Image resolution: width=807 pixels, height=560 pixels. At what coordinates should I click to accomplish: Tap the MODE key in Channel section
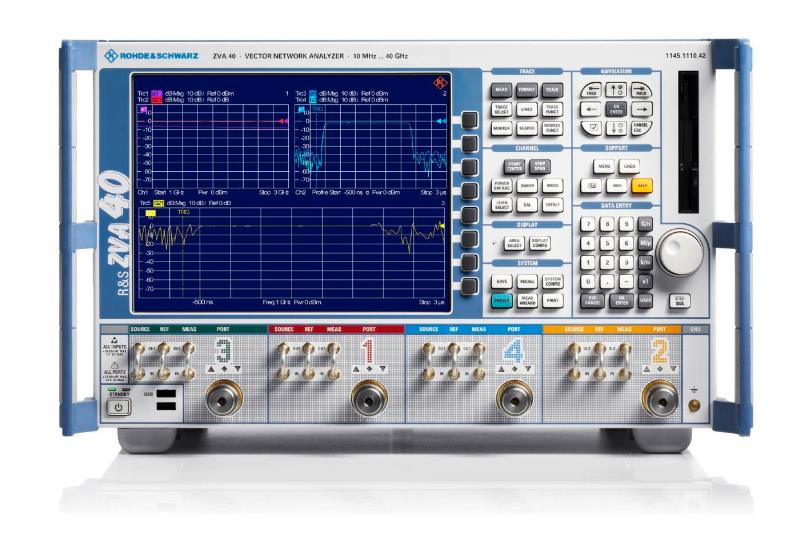tap(552, 186)
